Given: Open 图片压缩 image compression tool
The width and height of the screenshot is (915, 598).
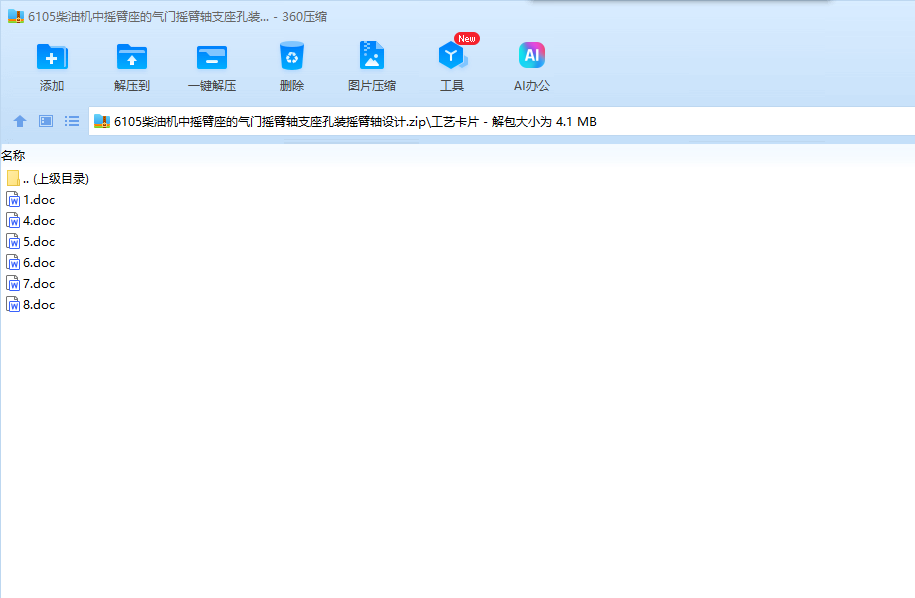Looking at the screenshot, I should point(372,56).
